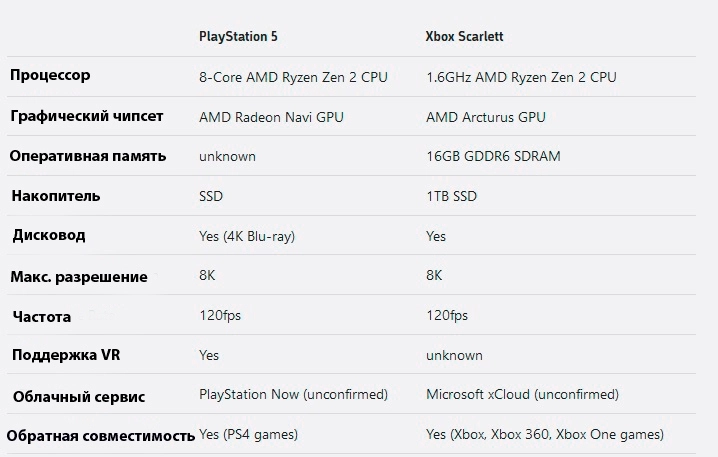Select the Накопитель row label
The height and width of the screenshot is (457, 718).
click(x=56, y=196)
